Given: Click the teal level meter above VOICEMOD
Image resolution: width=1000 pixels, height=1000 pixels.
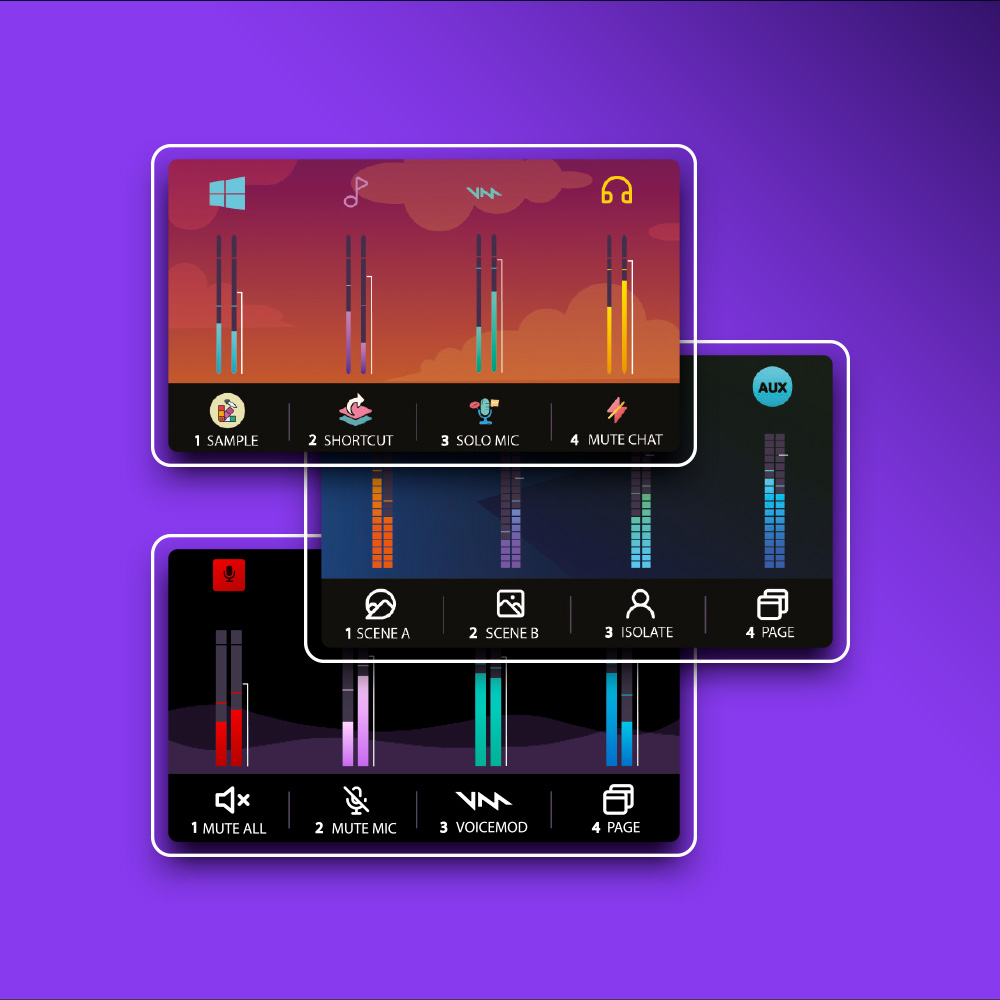Looking at the screenshot, I should point(490,708).
